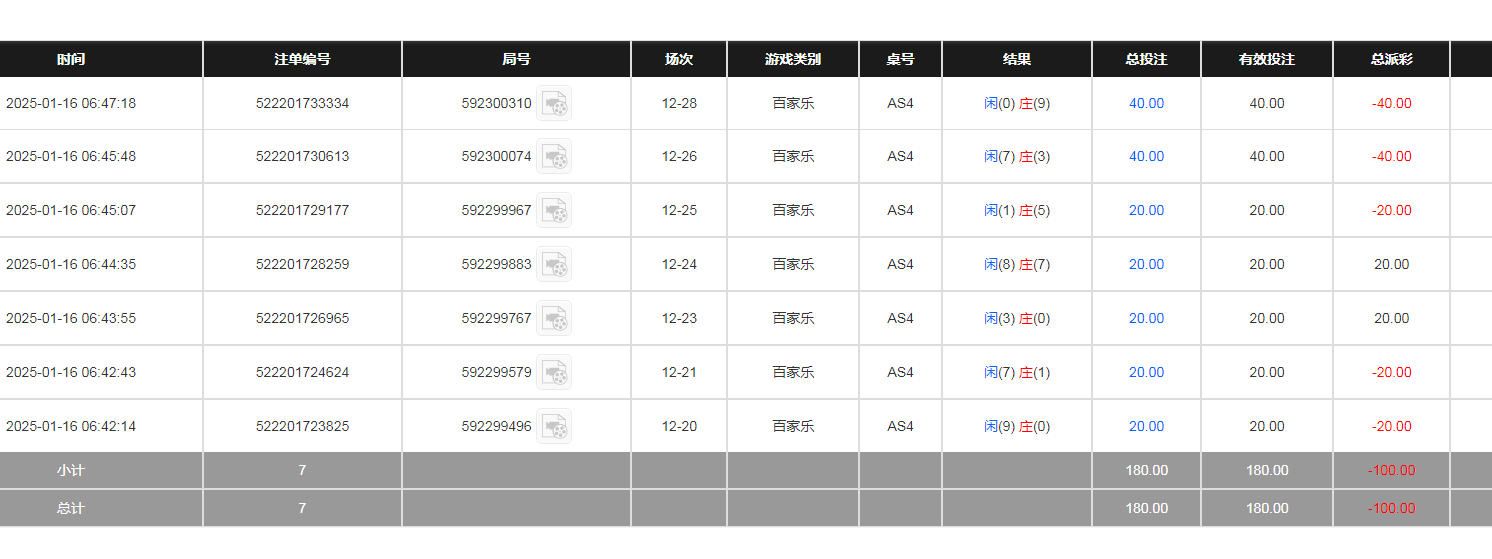The height and width of the screenshot is (559, 1492).
Task: Click the 时间 column header
Action: [x=71, y=59]
